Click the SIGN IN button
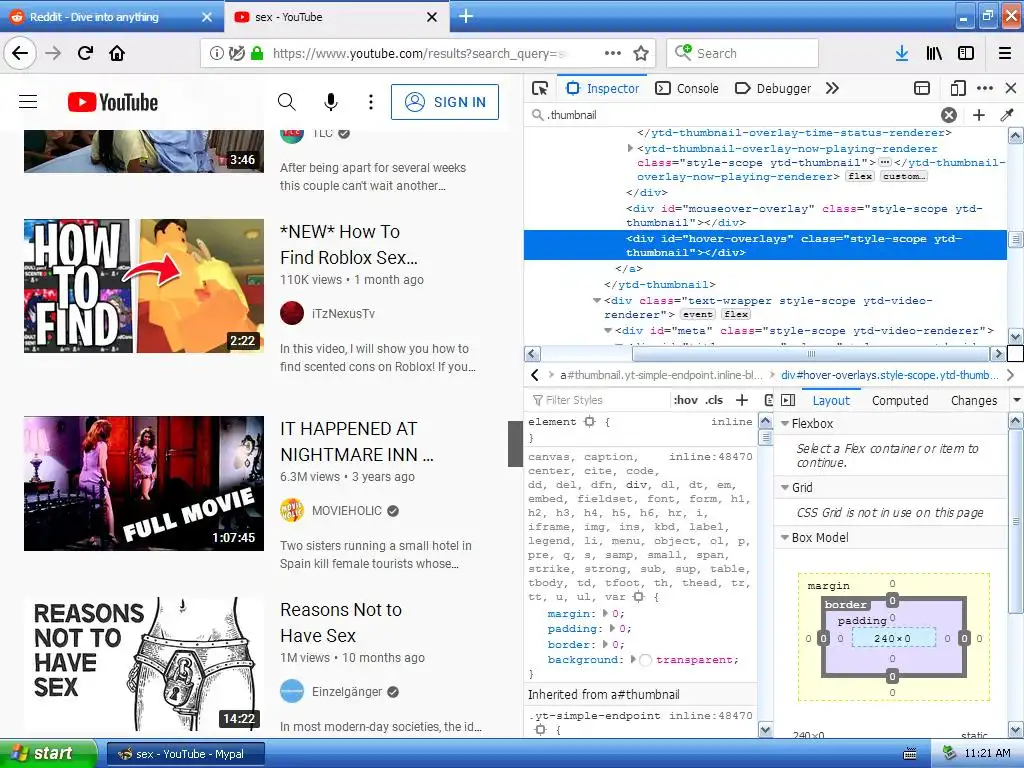 [x=445, y=102]
